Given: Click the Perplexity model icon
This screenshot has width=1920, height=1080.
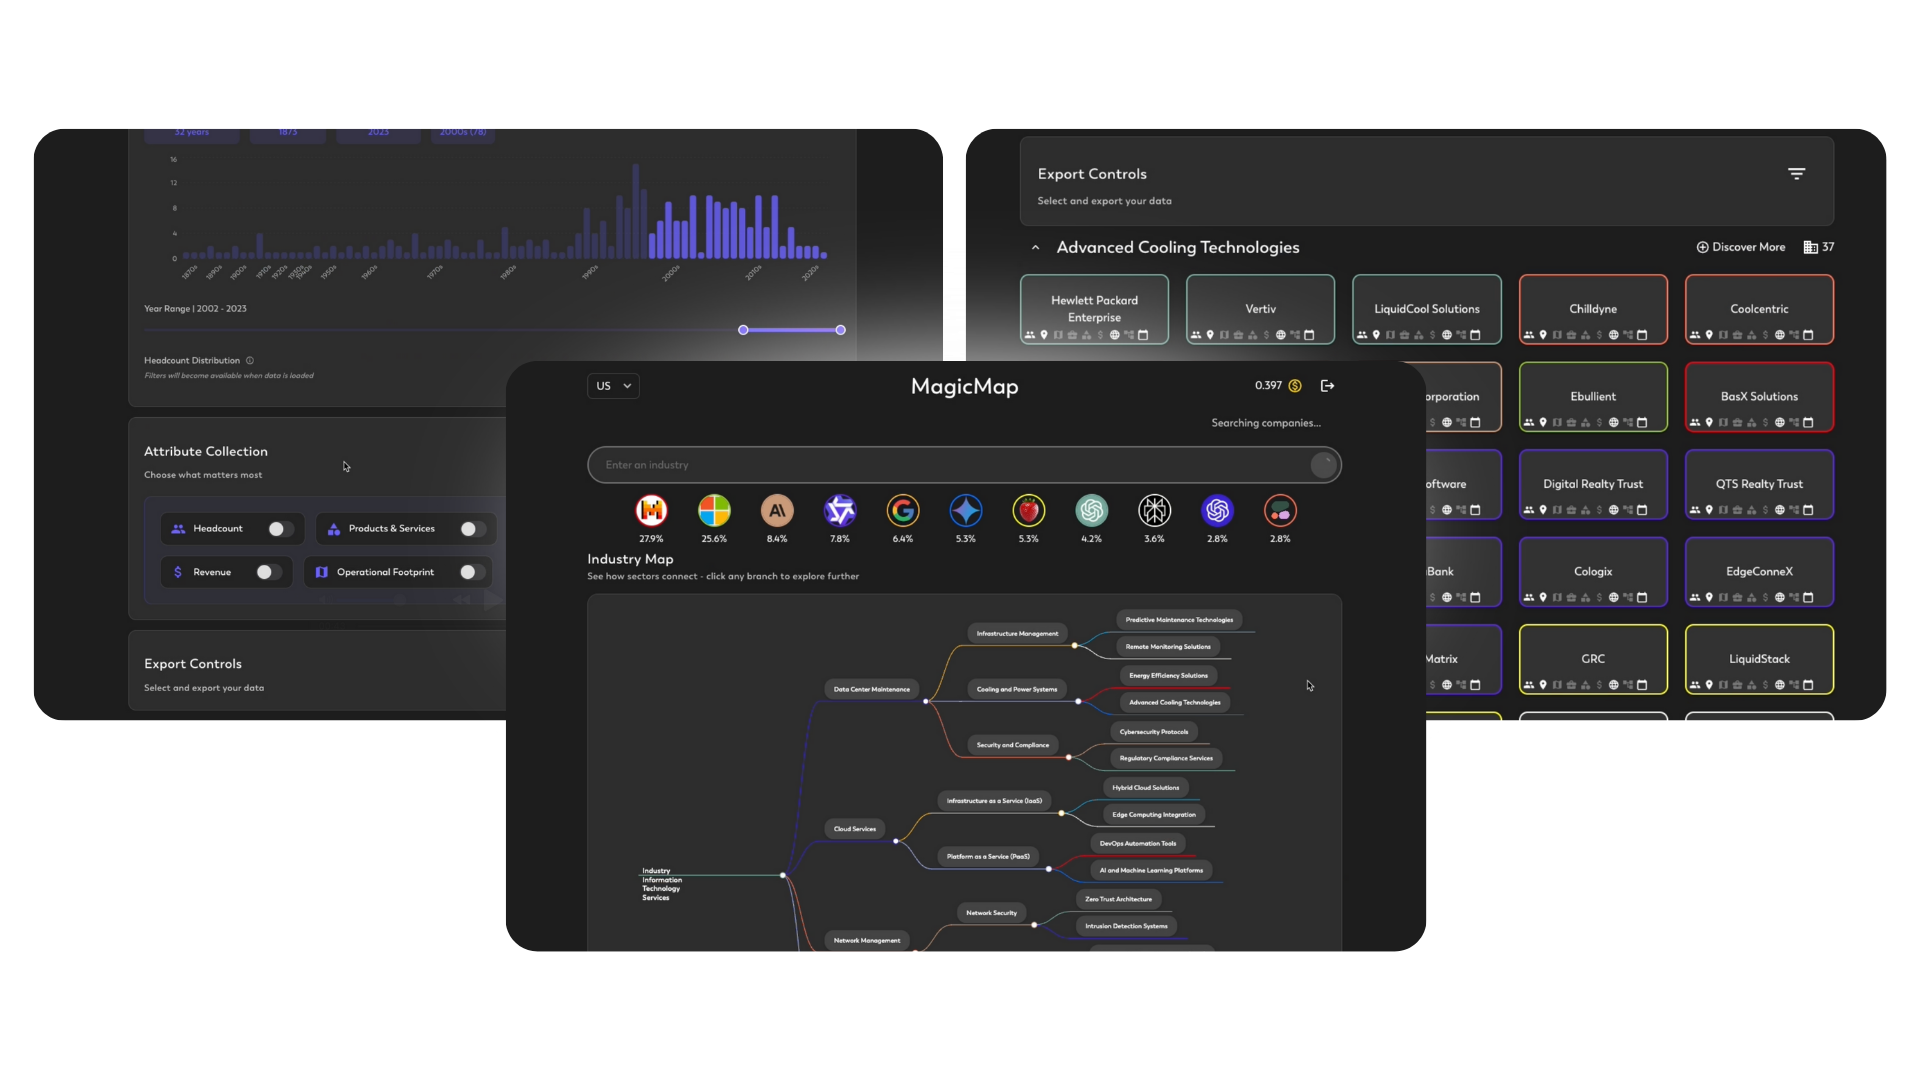Looking at the screenshot, I should pos(1154,511).
